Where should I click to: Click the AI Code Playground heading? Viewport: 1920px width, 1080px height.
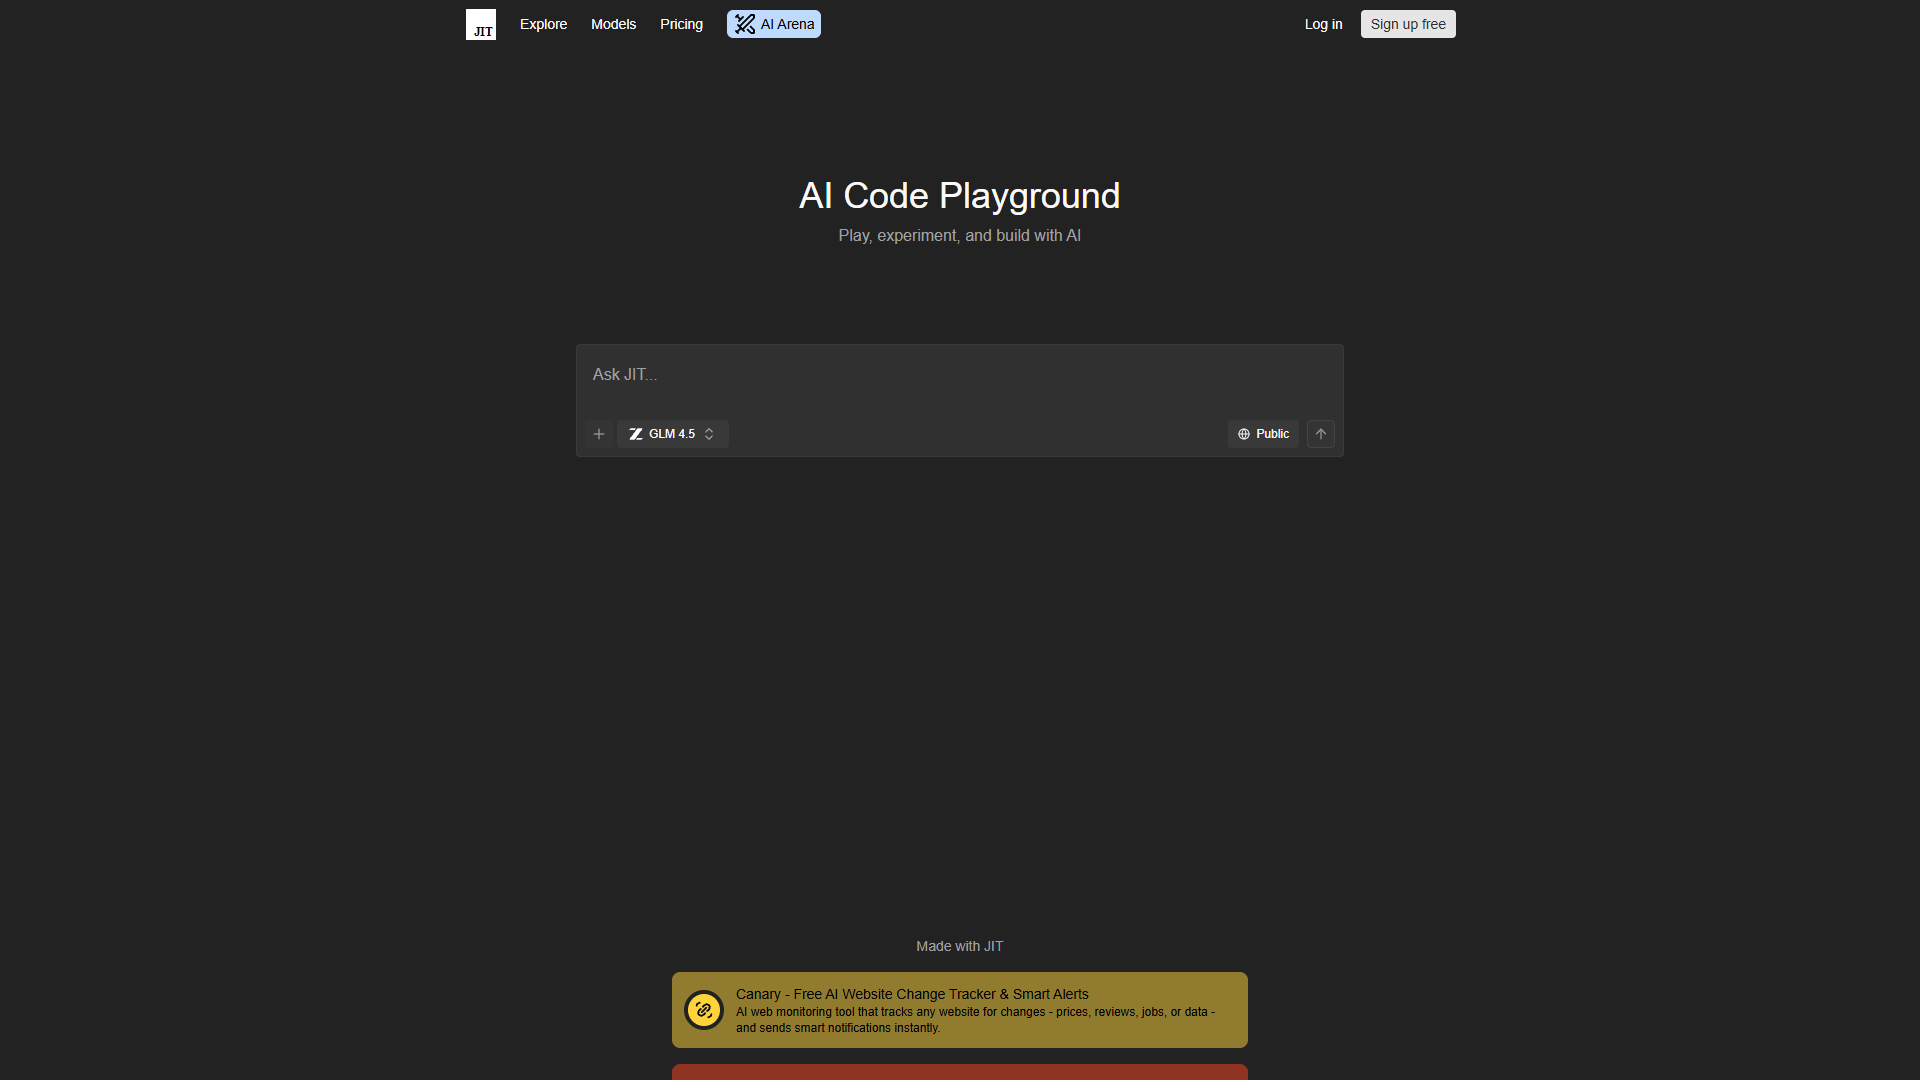click(x=960, y=196)
